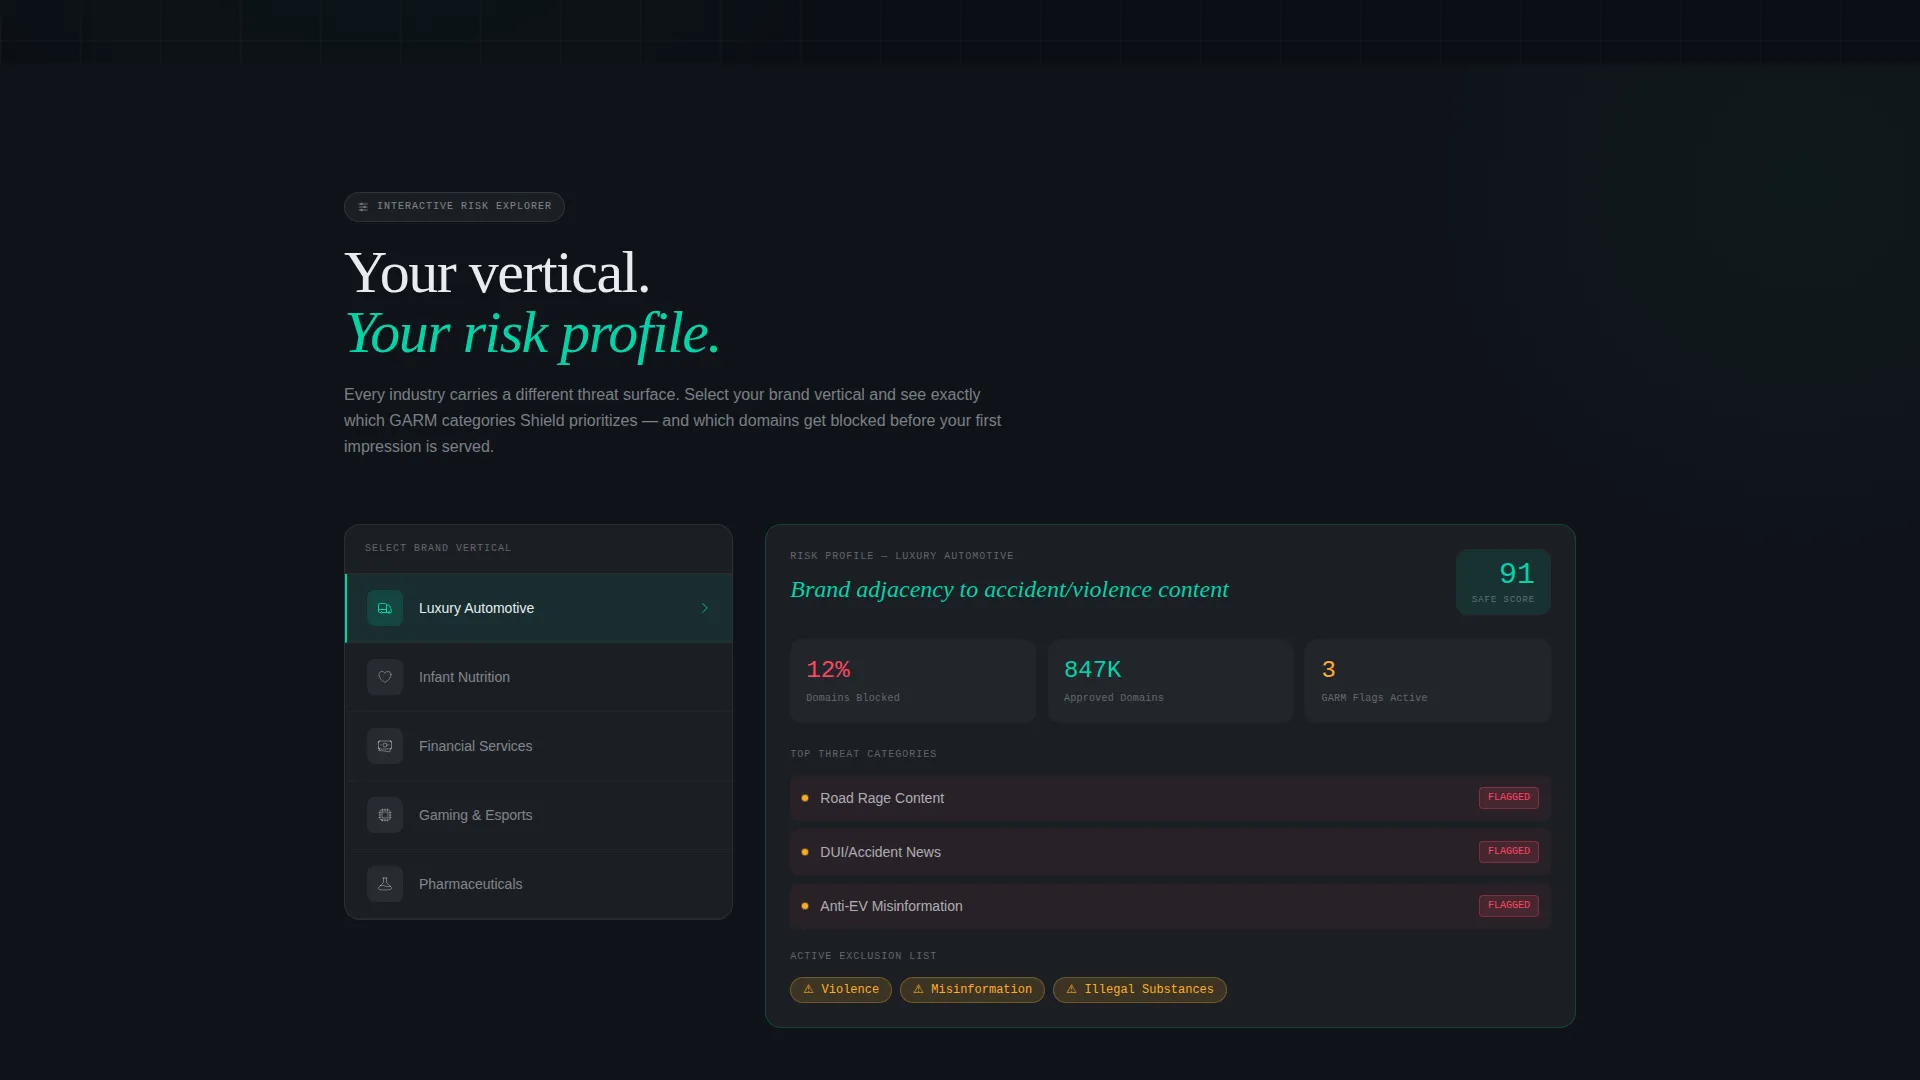The width and height of the screenshot is (1920, 1080).
Task: Click the 'Select Brand Vertical' label
Action: (438, 548)
